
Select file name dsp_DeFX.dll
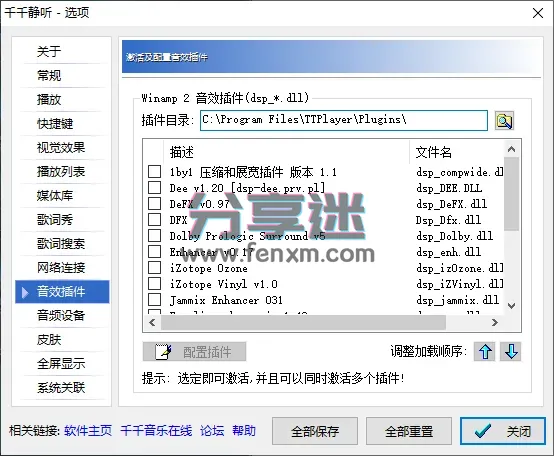point(452,204)
